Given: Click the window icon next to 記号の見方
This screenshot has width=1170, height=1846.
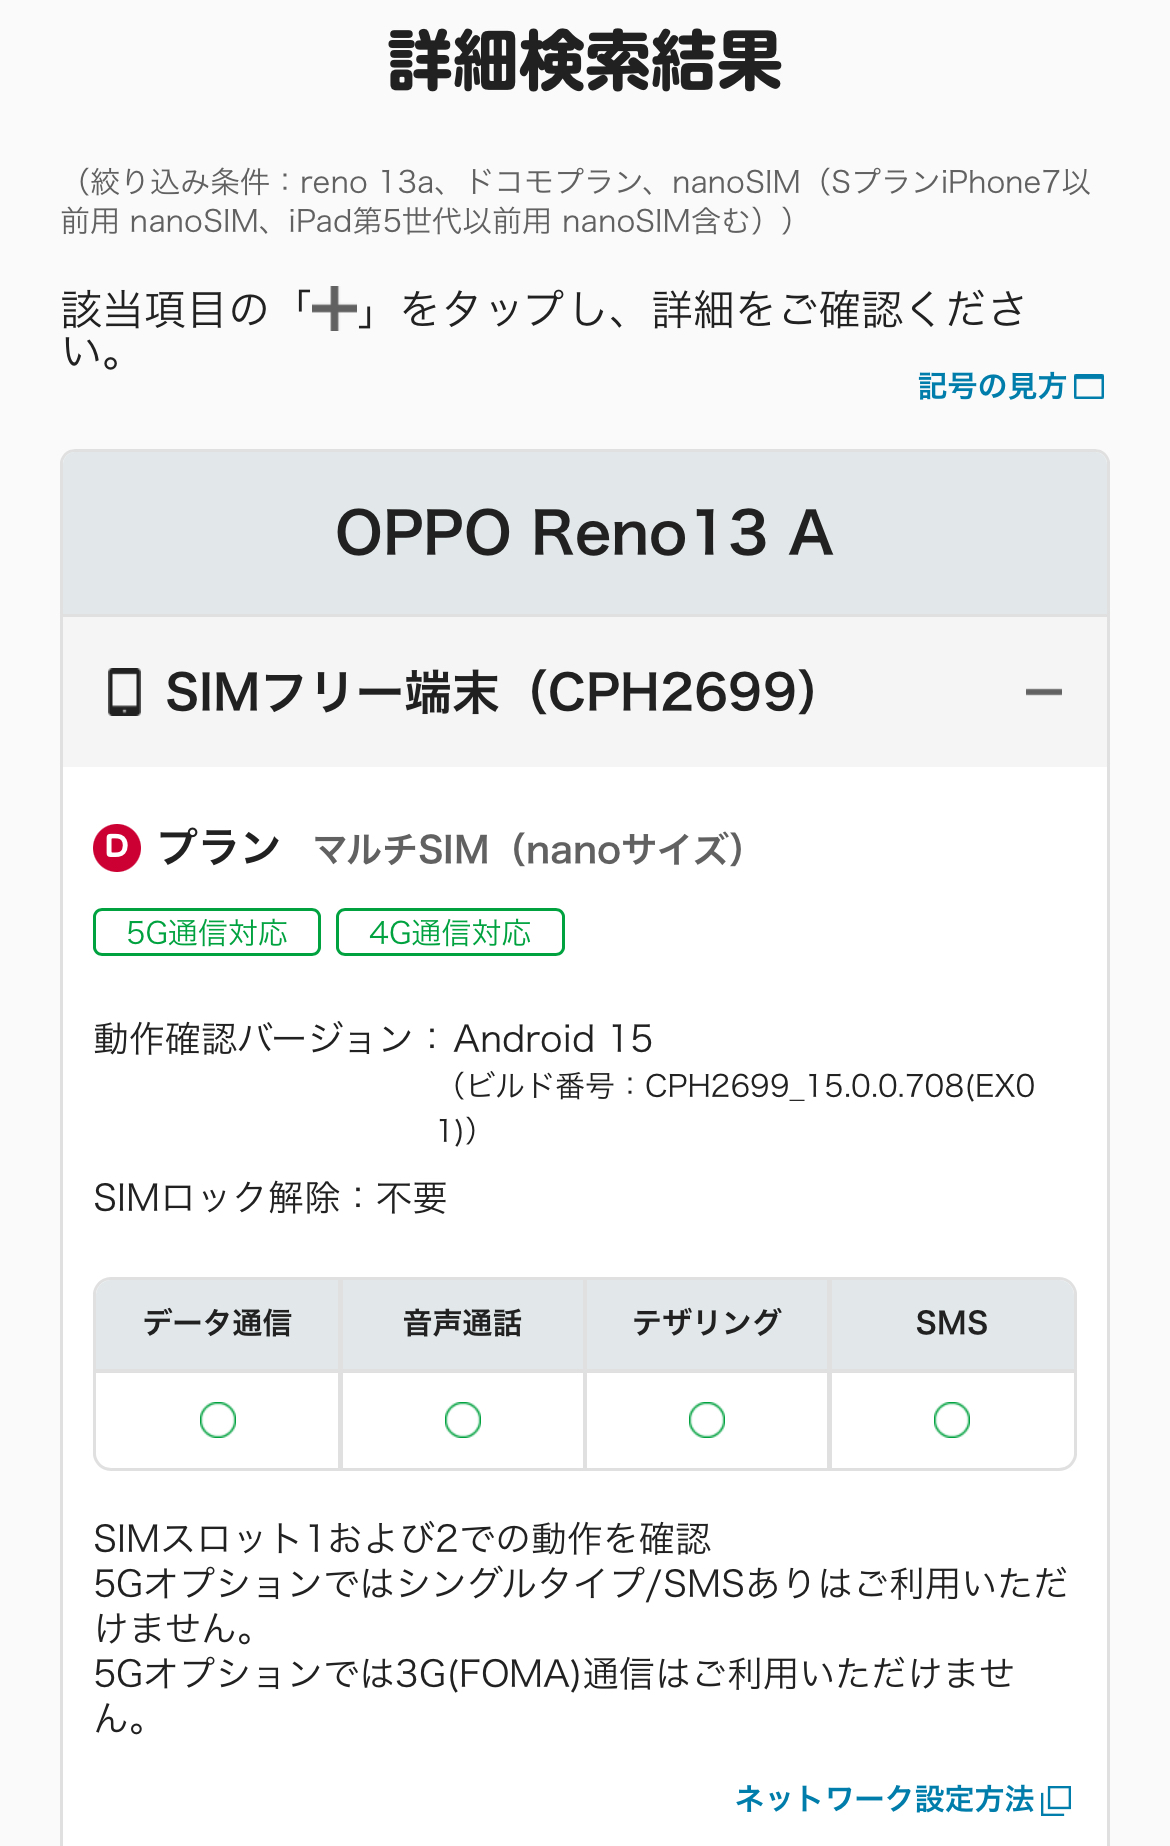Looking at the screenshot, I should (1089, 387).
